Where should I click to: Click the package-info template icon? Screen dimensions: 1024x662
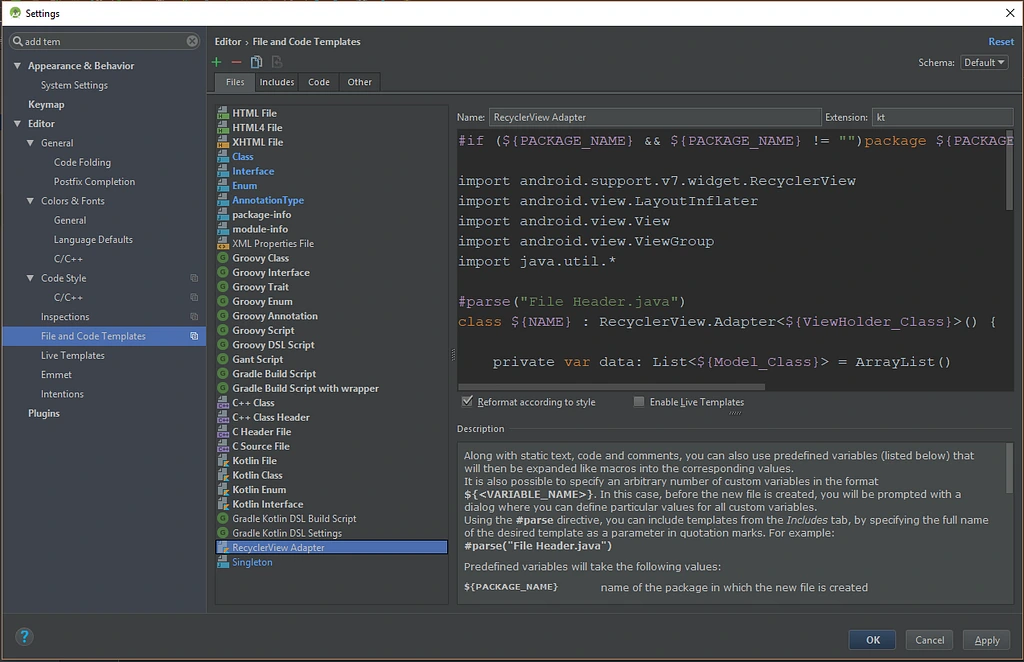[x=223, y=214]
